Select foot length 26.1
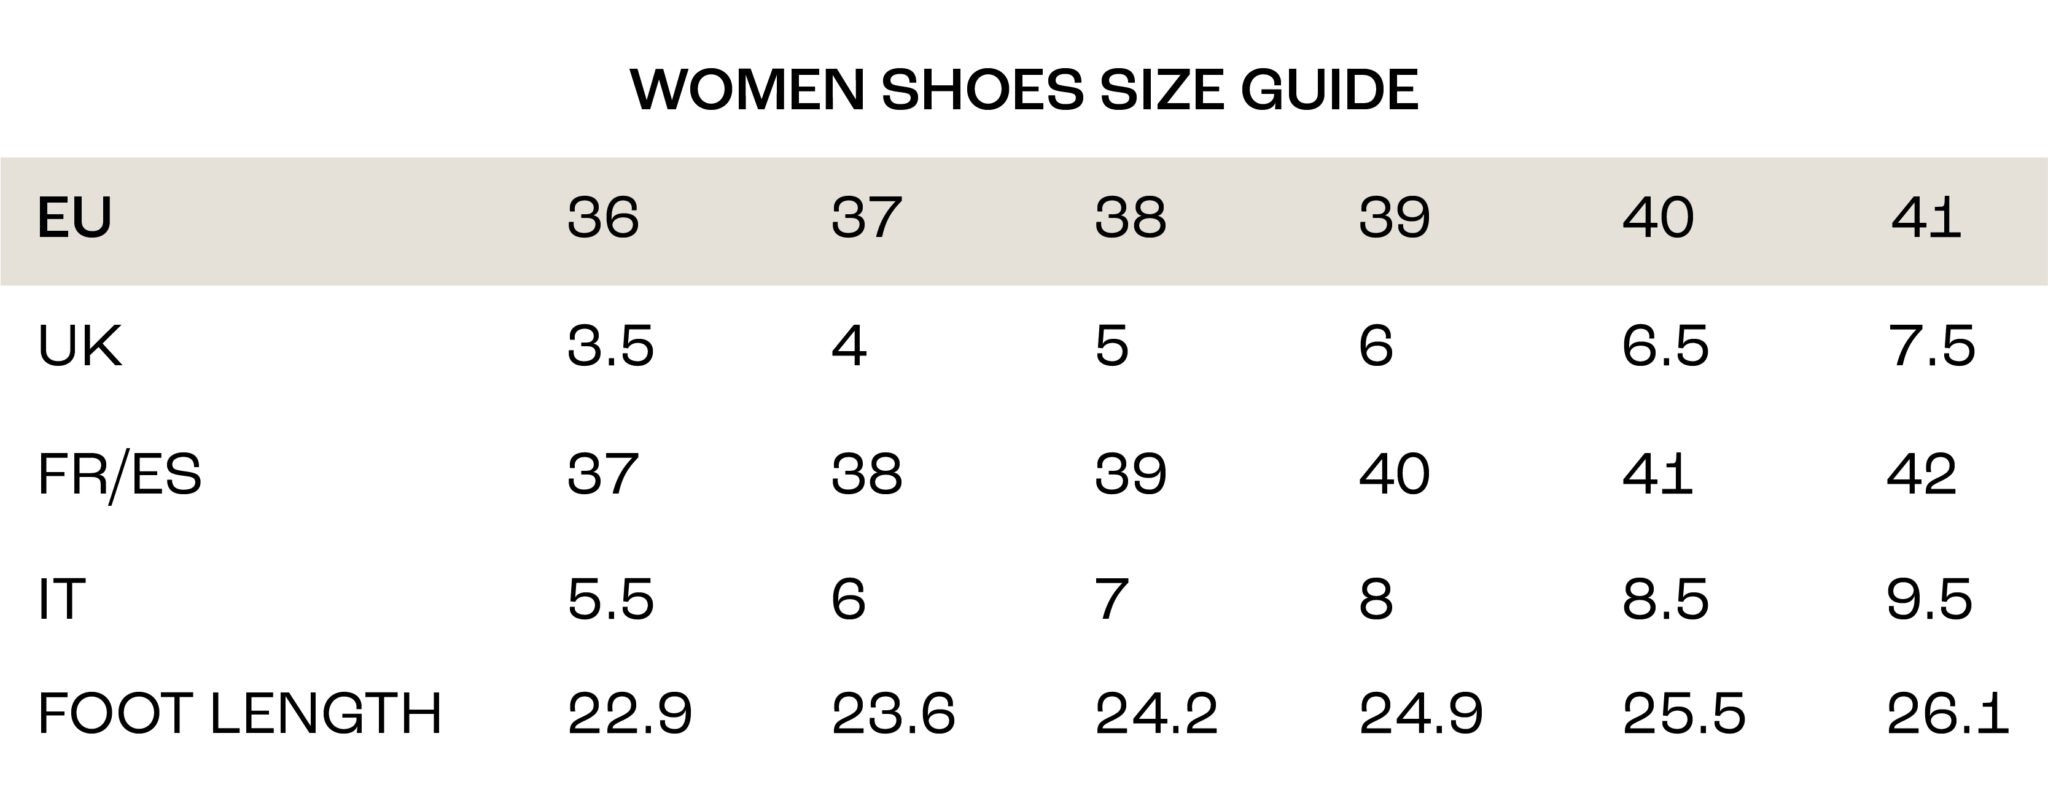Viewport: 2048px width, 806px height. pos(1947,714)
